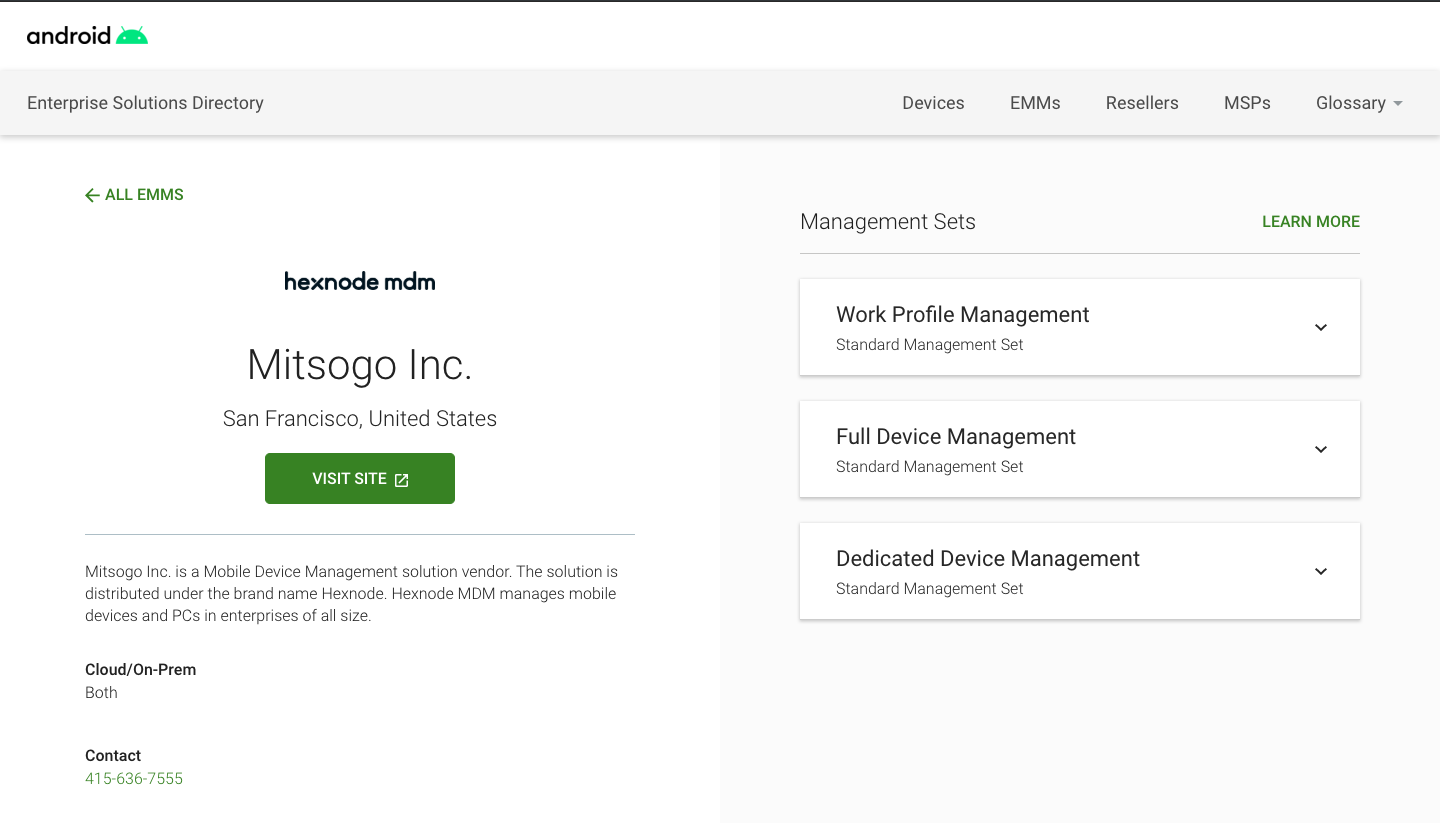Click the ALL EMMS link text

tap(144, 195)
